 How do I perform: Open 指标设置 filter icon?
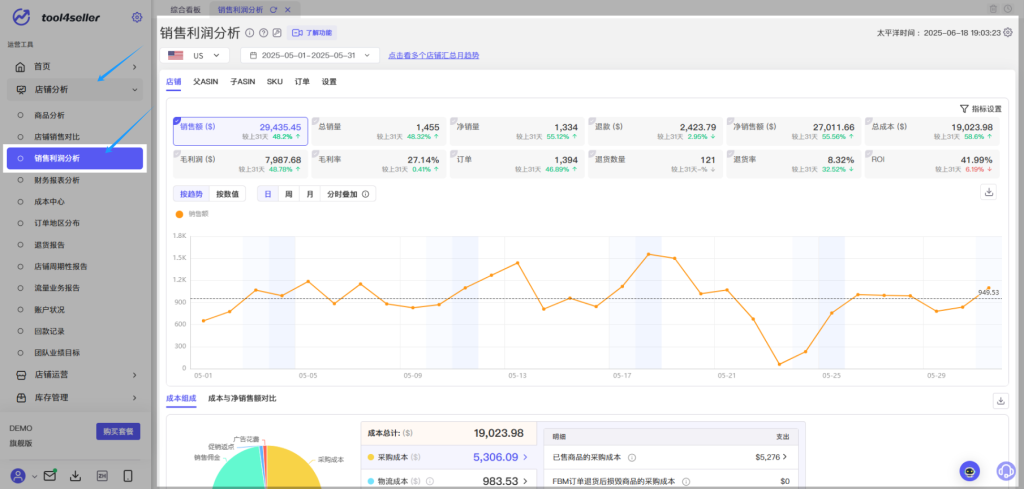coord(963,108)
